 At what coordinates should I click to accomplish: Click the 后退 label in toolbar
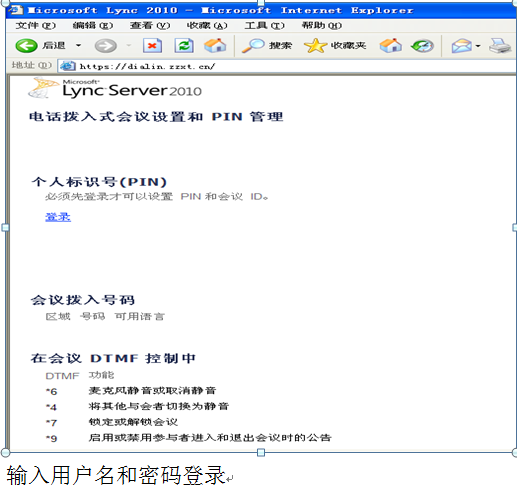54,45
